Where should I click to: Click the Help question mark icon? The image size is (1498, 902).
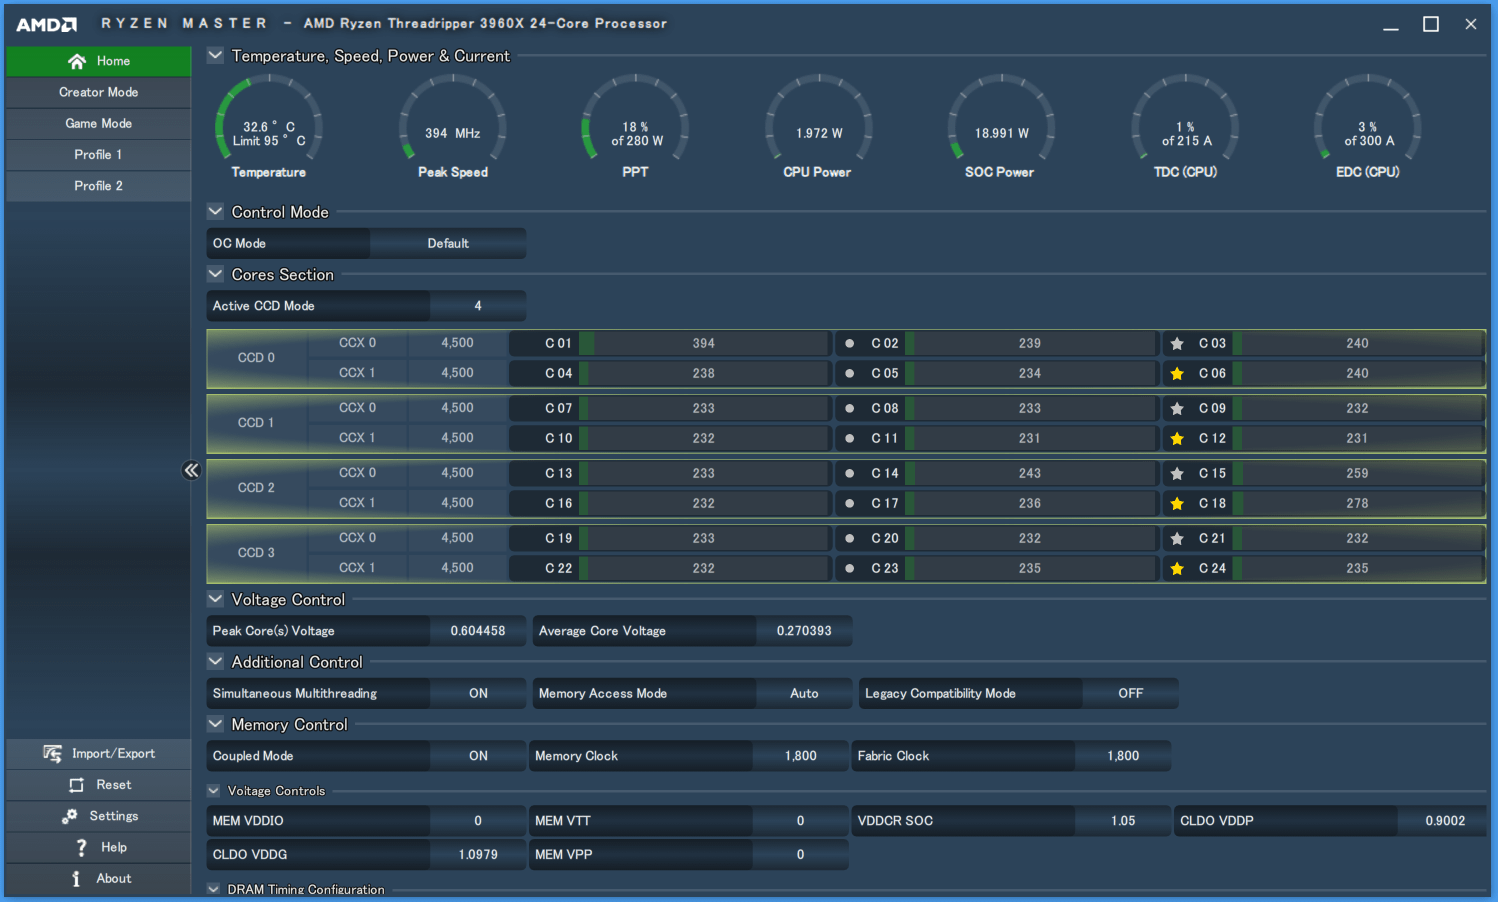pyautogui.click(x=81, y=847)
